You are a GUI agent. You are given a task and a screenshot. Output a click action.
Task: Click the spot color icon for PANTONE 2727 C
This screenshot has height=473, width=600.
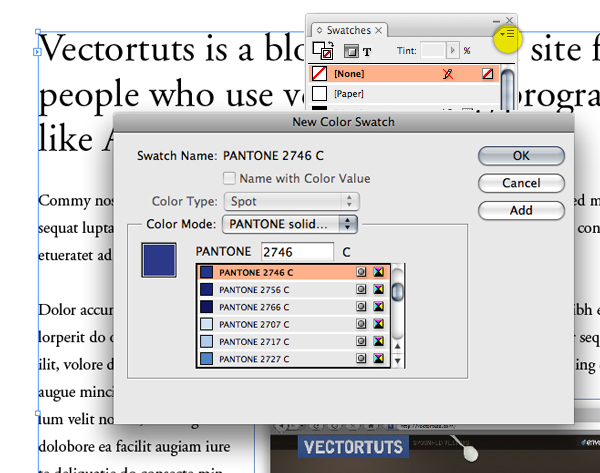[x=361, y=359]
